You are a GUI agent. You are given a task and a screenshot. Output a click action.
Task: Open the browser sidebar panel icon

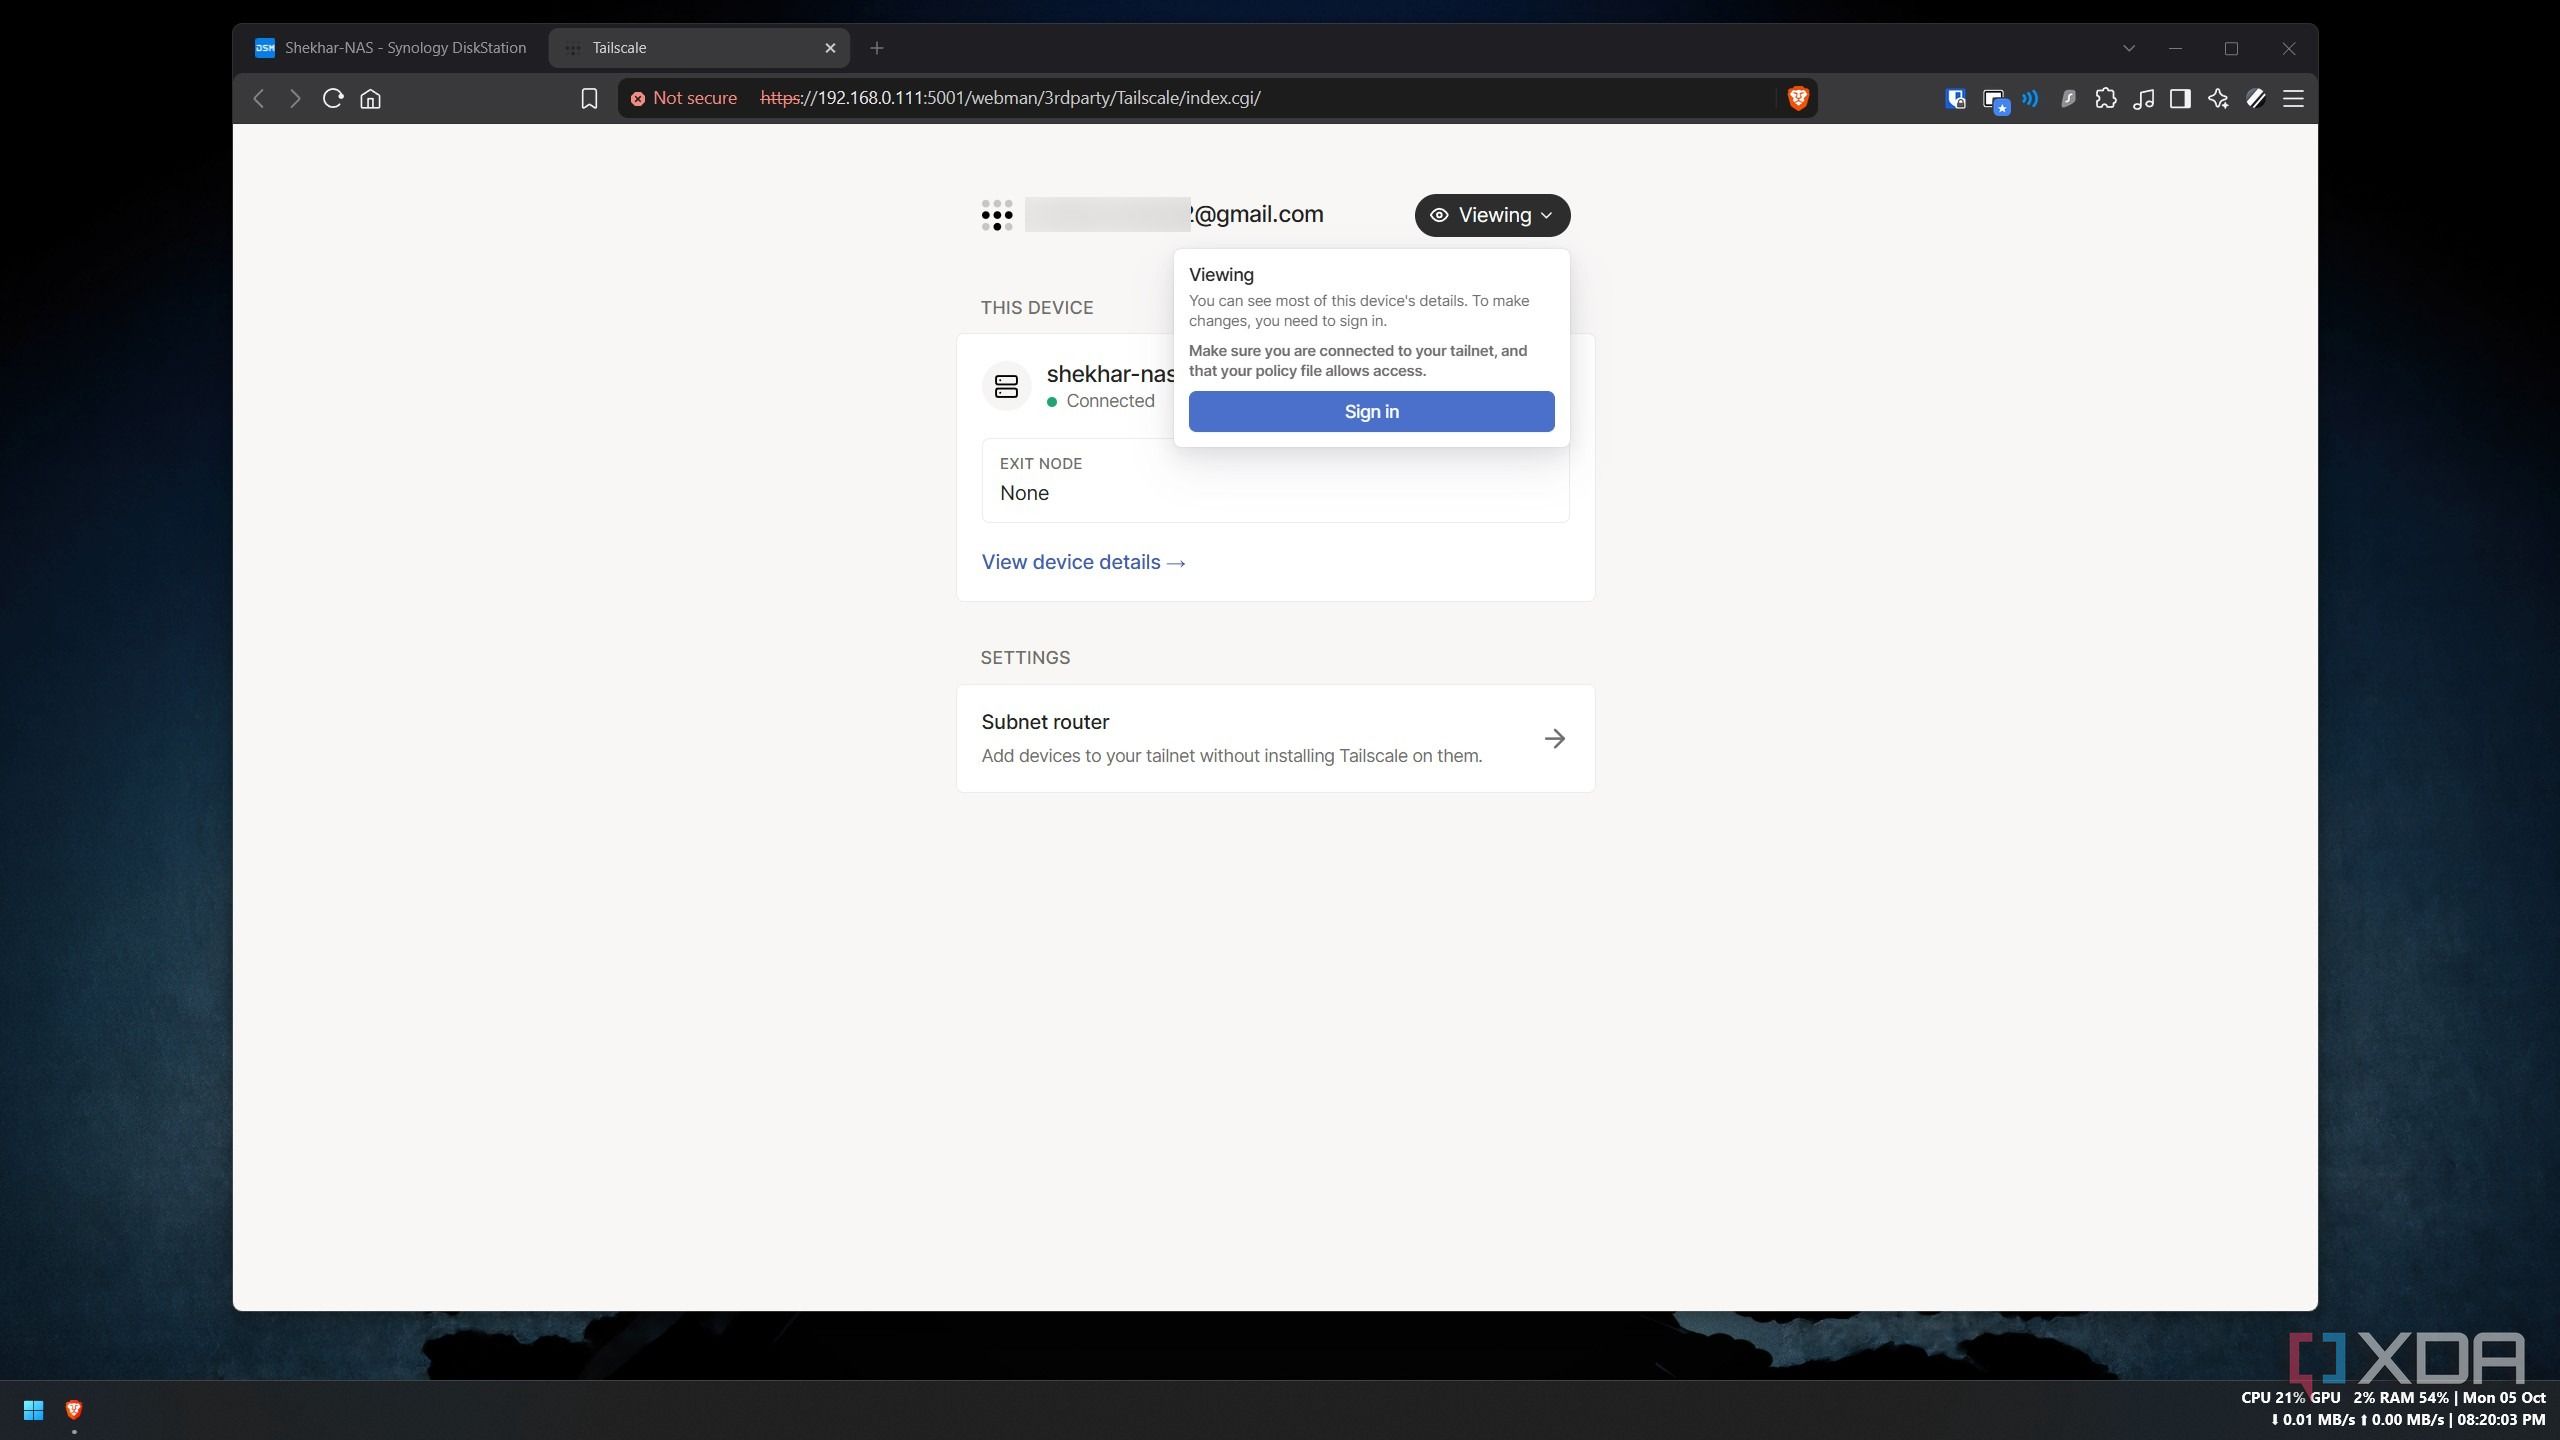click(2180, 98)
